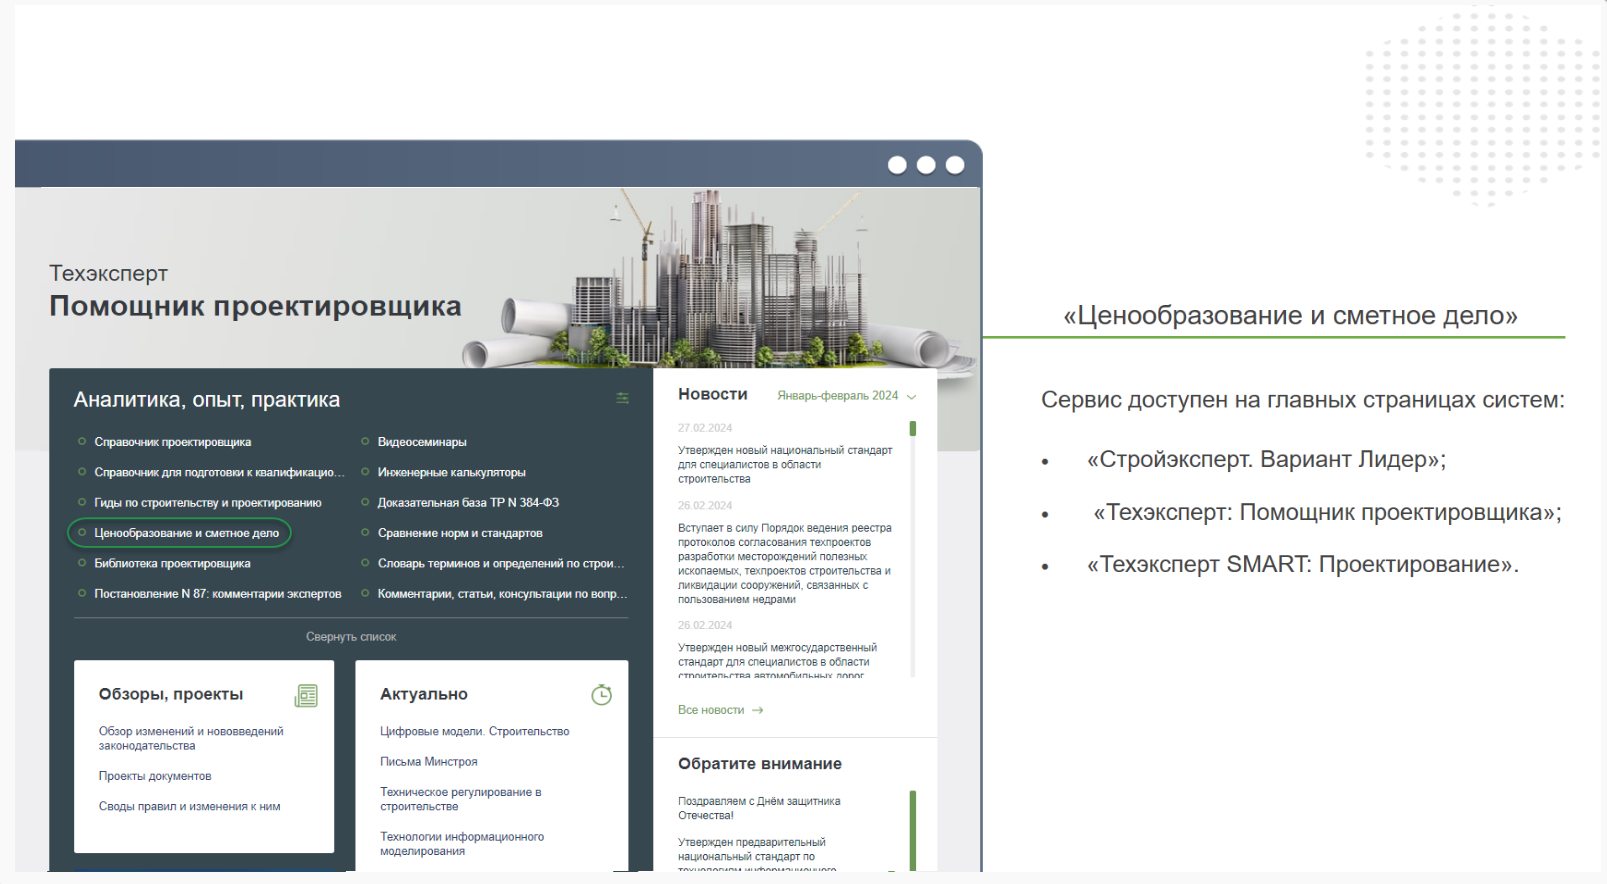This screenshot has height=884, width=1607.
Task: Collapse the list via Свернуть список
Action: click(351, 637)
